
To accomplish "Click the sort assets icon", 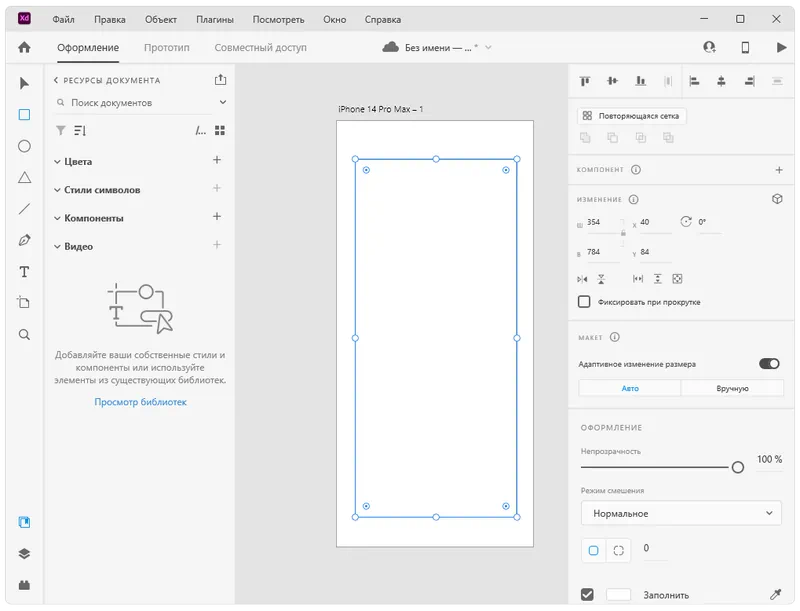I will pos(80,131).
